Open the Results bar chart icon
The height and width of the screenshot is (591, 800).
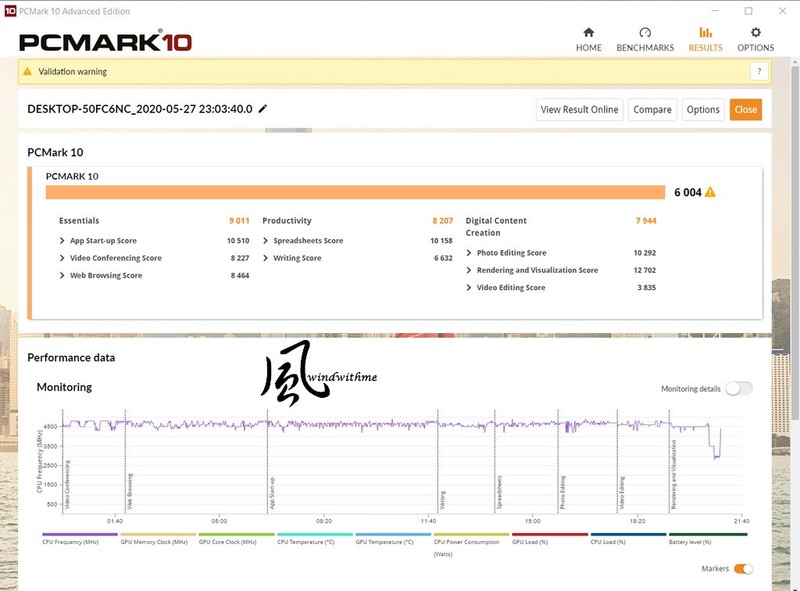(x=705, y=33)
